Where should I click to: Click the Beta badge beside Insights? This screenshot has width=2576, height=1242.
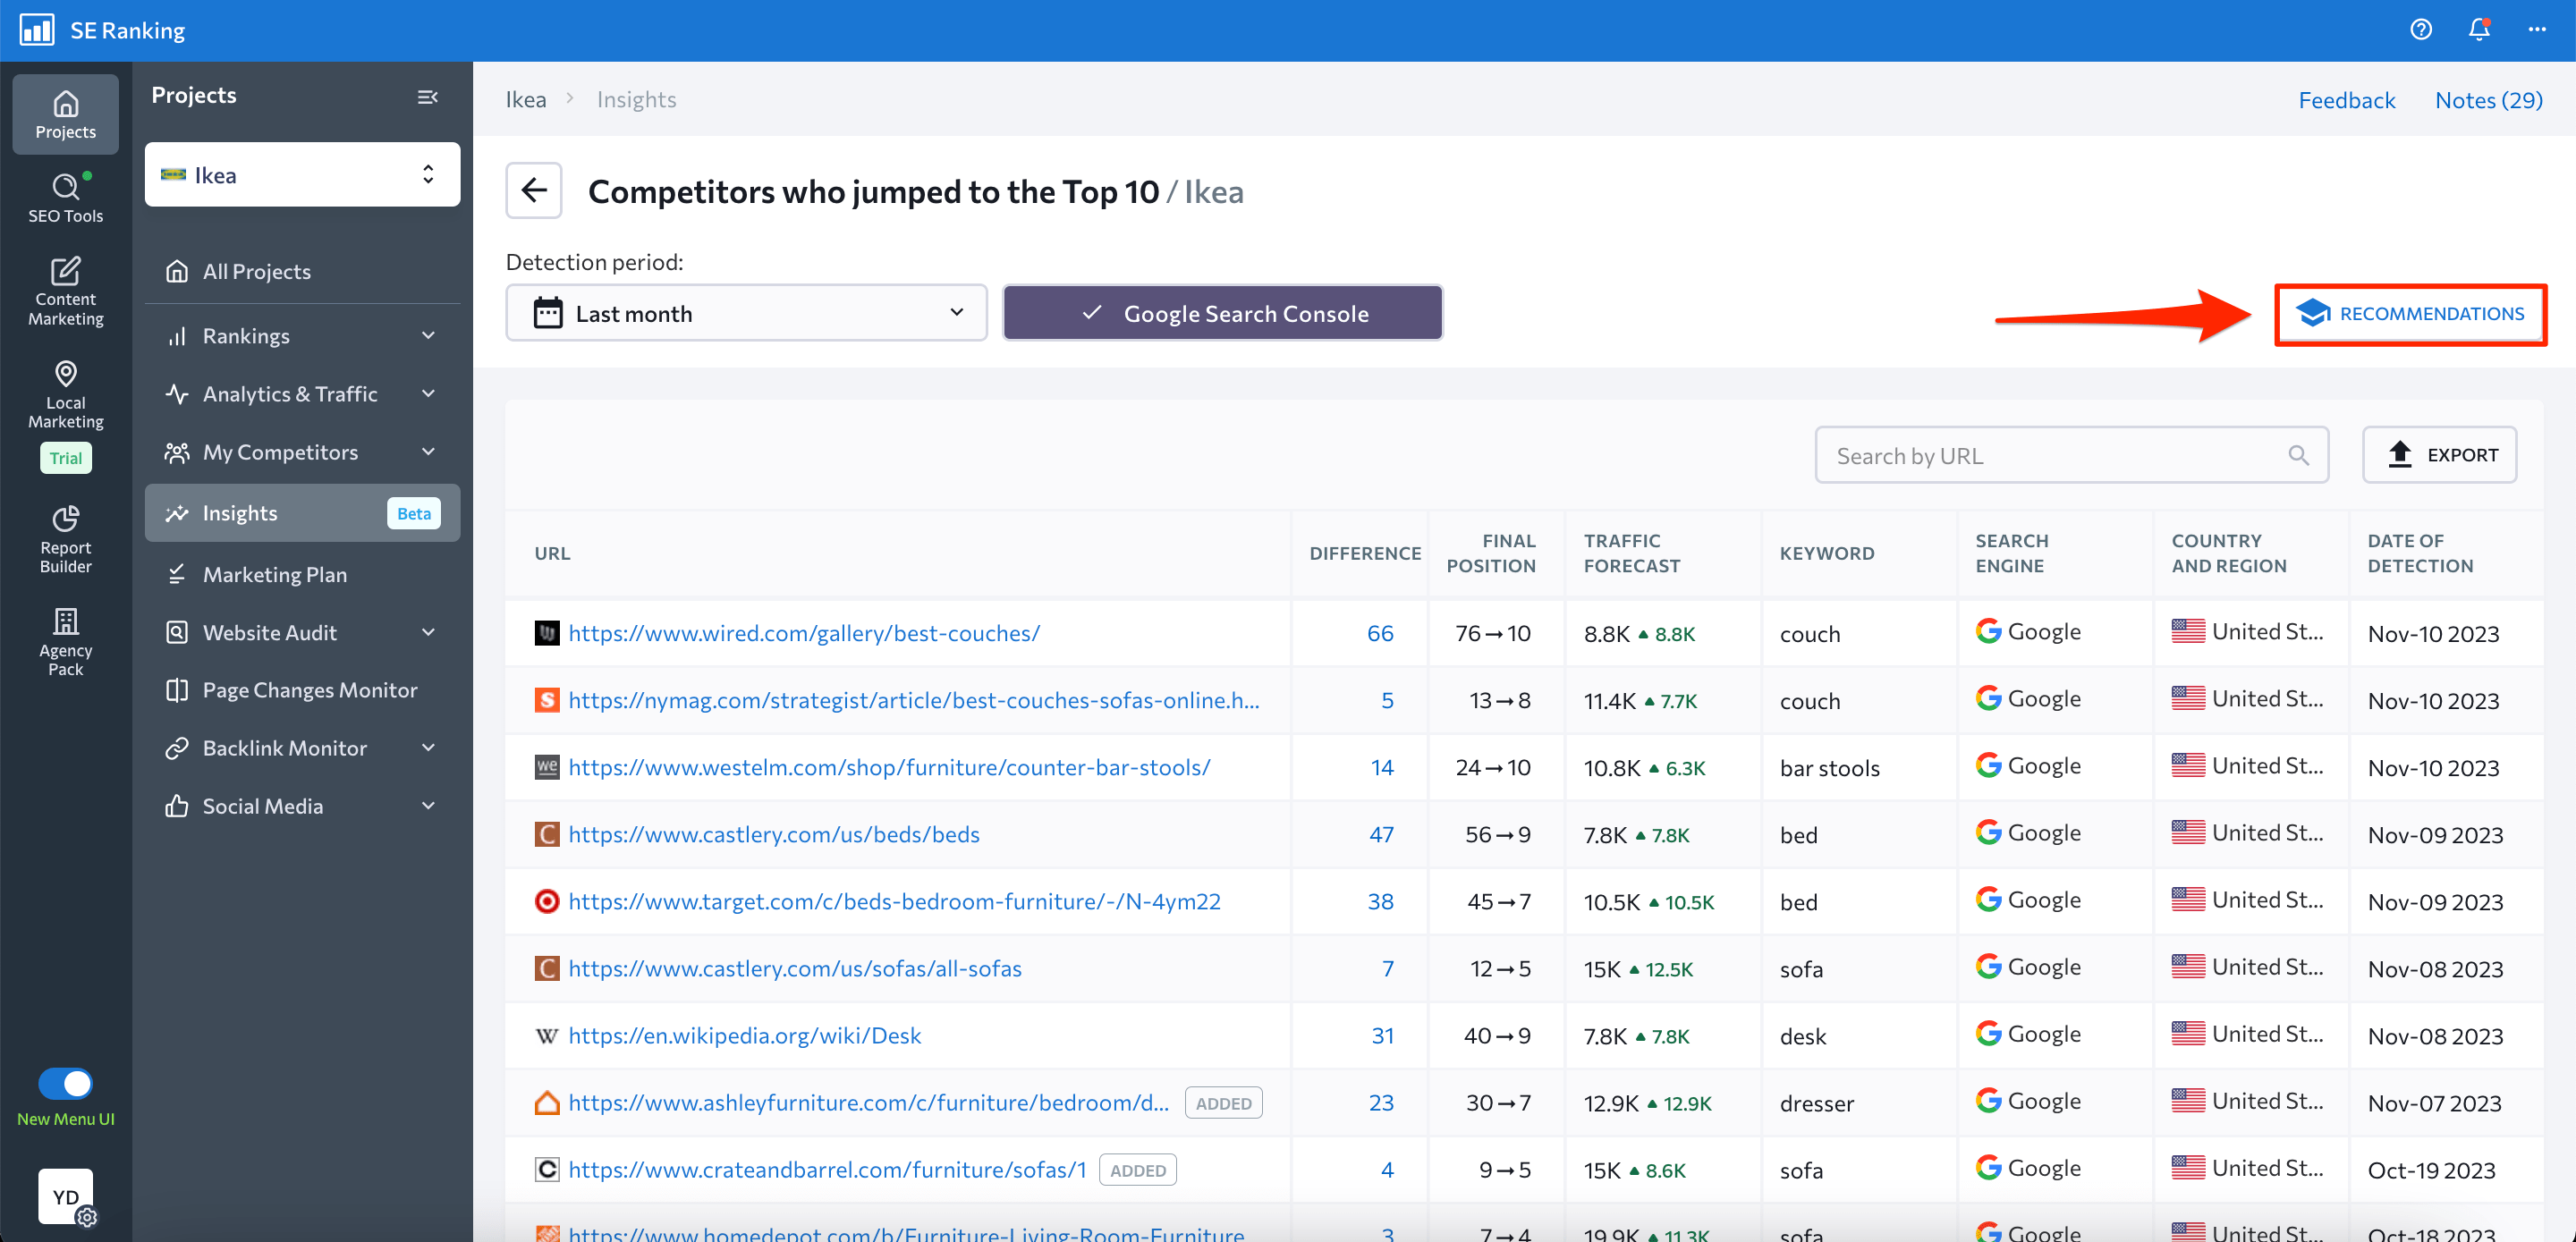[414, 513]
